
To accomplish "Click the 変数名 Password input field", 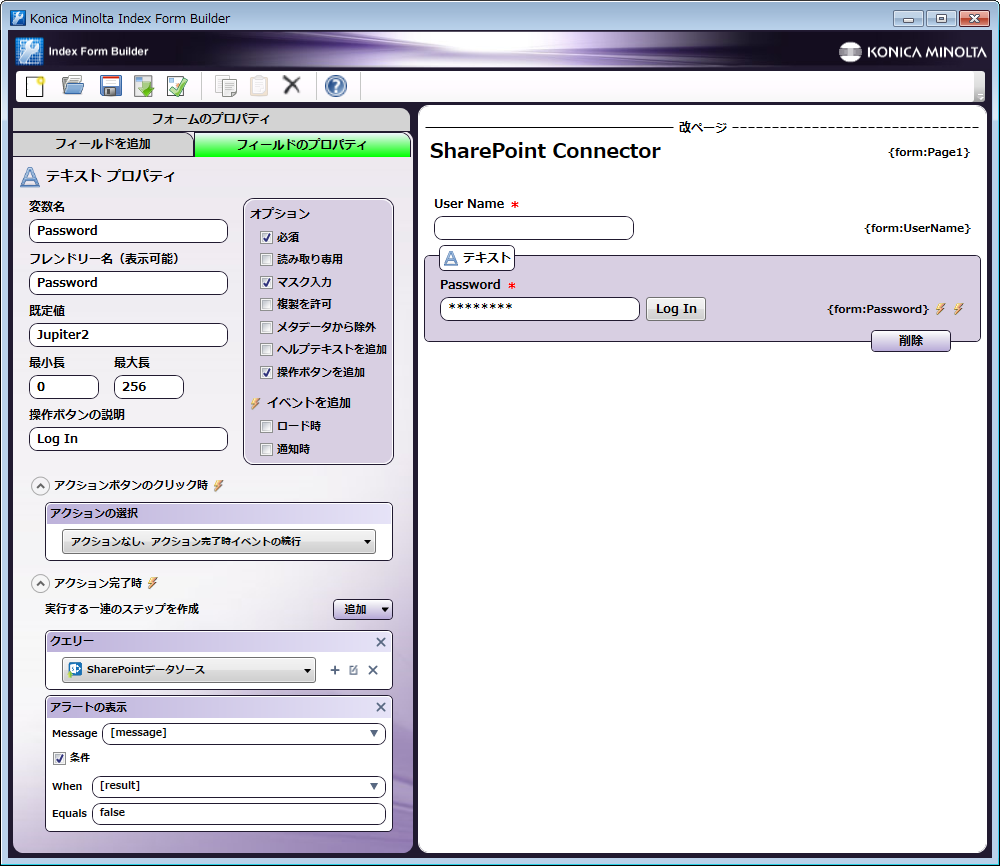I will tap(128, 231).
